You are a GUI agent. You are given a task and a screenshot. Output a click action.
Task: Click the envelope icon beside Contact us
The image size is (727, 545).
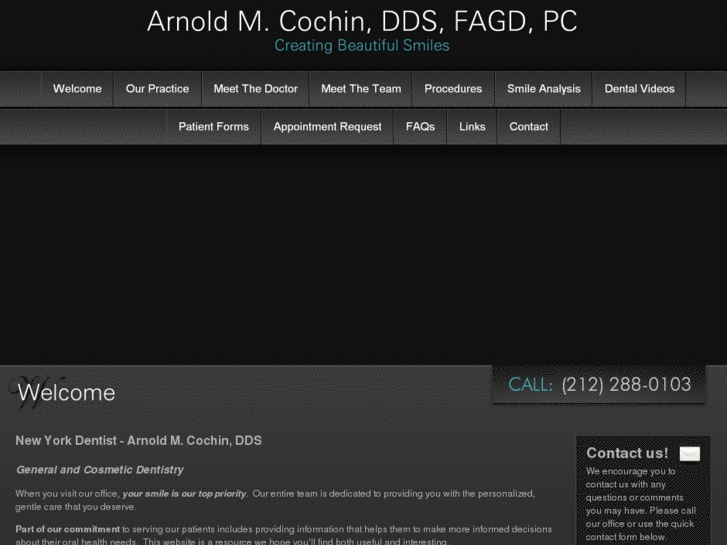tap(689, 454)
